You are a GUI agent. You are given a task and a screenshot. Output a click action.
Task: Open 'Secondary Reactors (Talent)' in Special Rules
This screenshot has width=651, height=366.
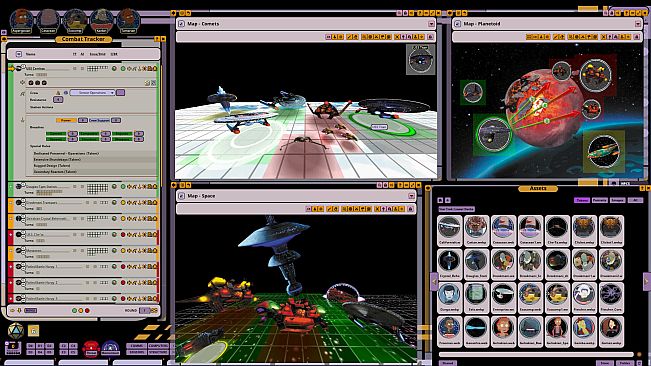coord(55,171)
